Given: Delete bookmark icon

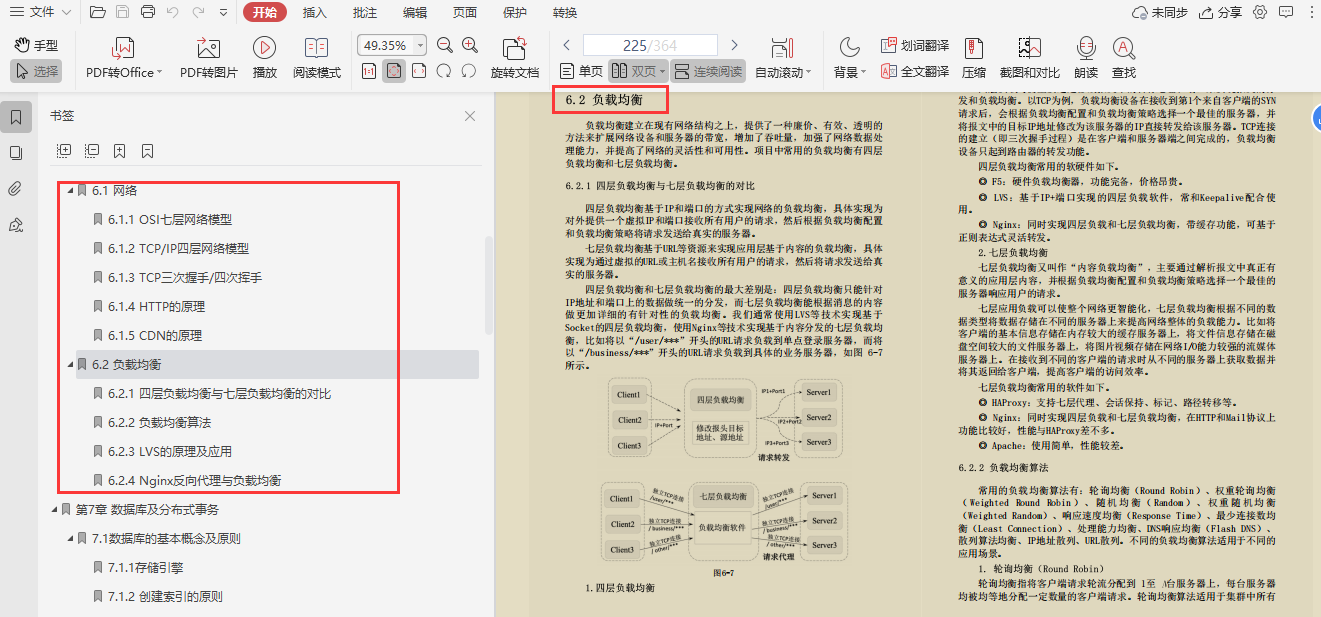Looking at the screenshot, I should [147, 151].
